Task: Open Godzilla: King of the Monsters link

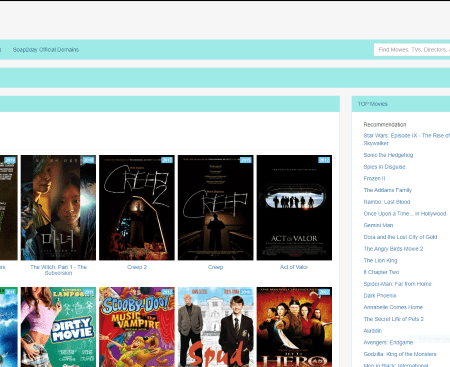Action: coord(400,354)
